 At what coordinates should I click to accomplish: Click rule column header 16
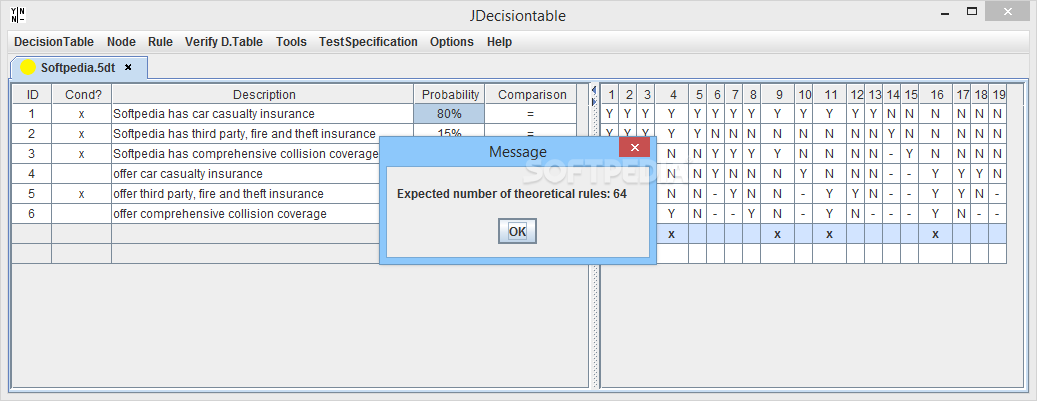[936, 95]
